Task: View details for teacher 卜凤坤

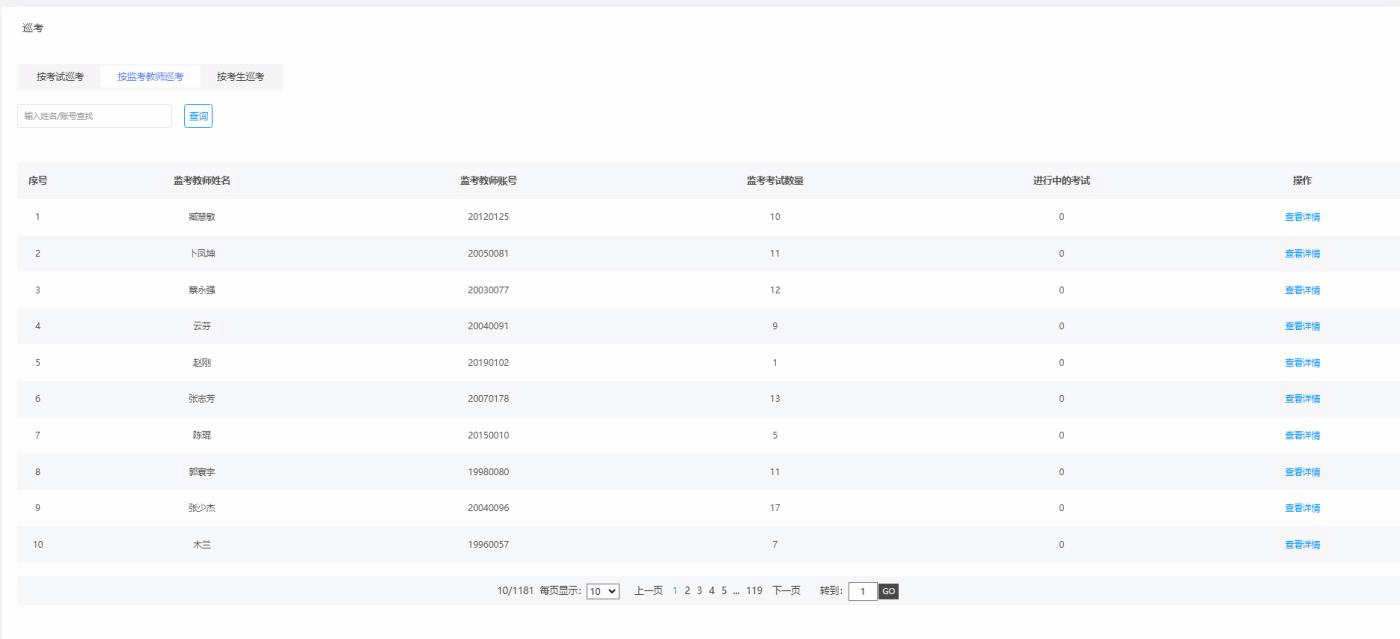Action: click(x=1302, y=254)
